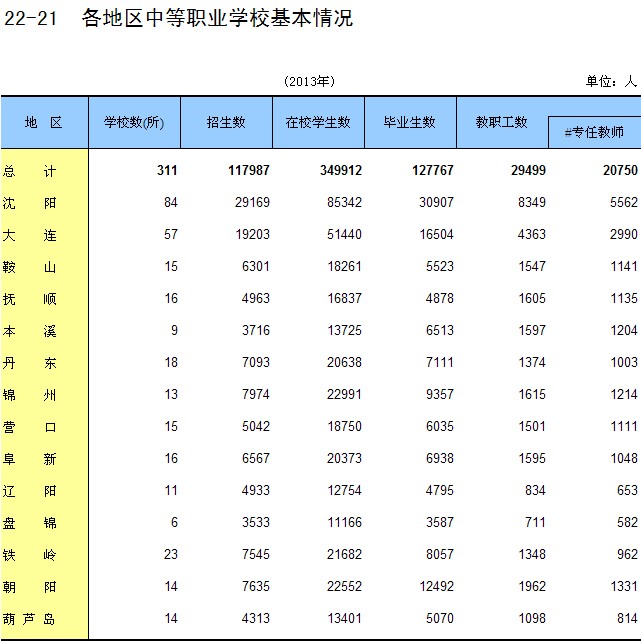Select Huludao students cell 13401
Image resolution: width=641 pixels, height=641 pixels.
point(344,618)
